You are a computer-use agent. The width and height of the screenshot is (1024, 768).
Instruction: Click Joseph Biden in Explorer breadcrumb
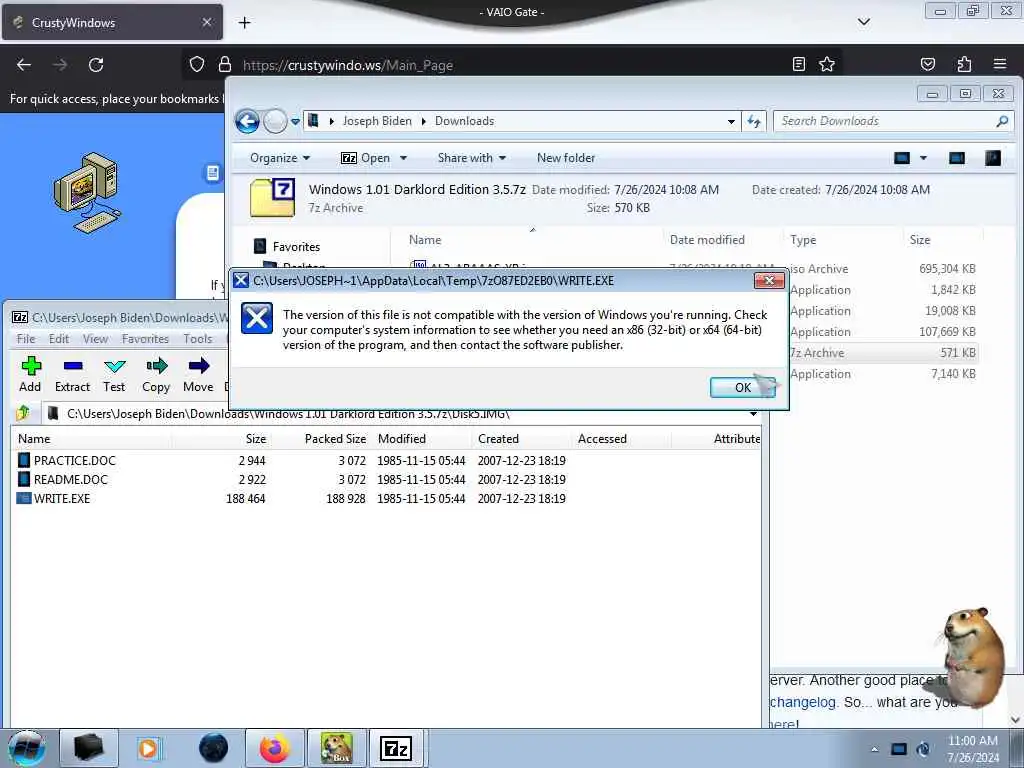coord(377,121)
